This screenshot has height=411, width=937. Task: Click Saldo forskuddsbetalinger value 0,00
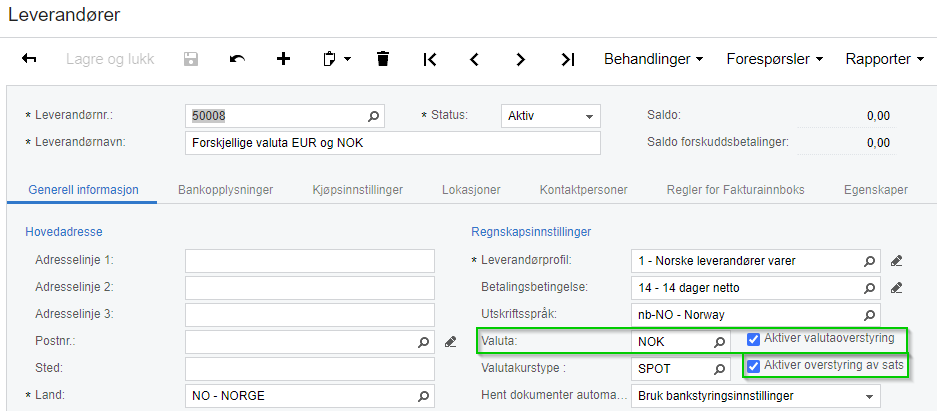pyautogui.click(x=878, y=143)
